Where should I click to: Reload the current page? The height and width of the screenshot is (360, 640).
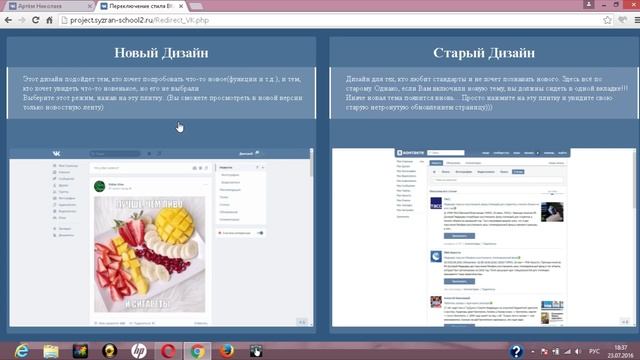tap(36, 20)
